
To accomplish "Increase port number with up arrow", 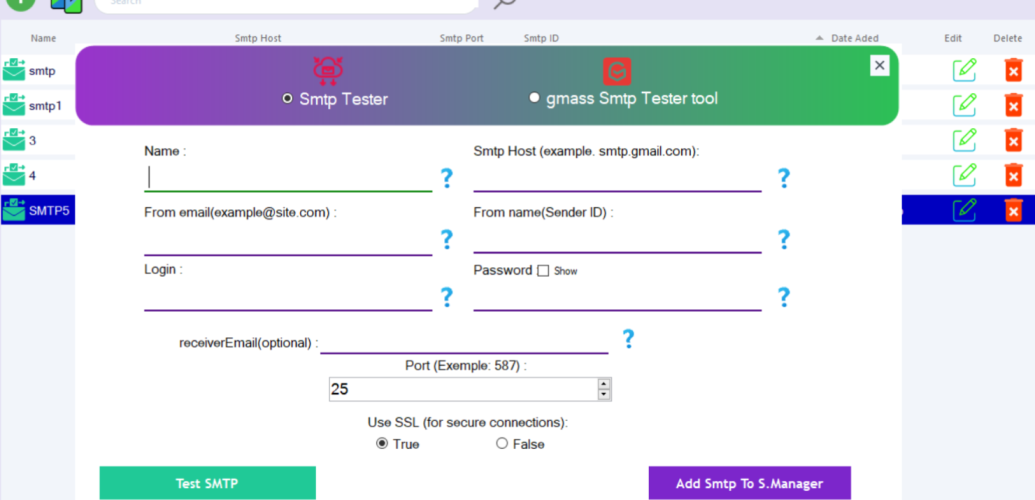I will pos(604,383).
